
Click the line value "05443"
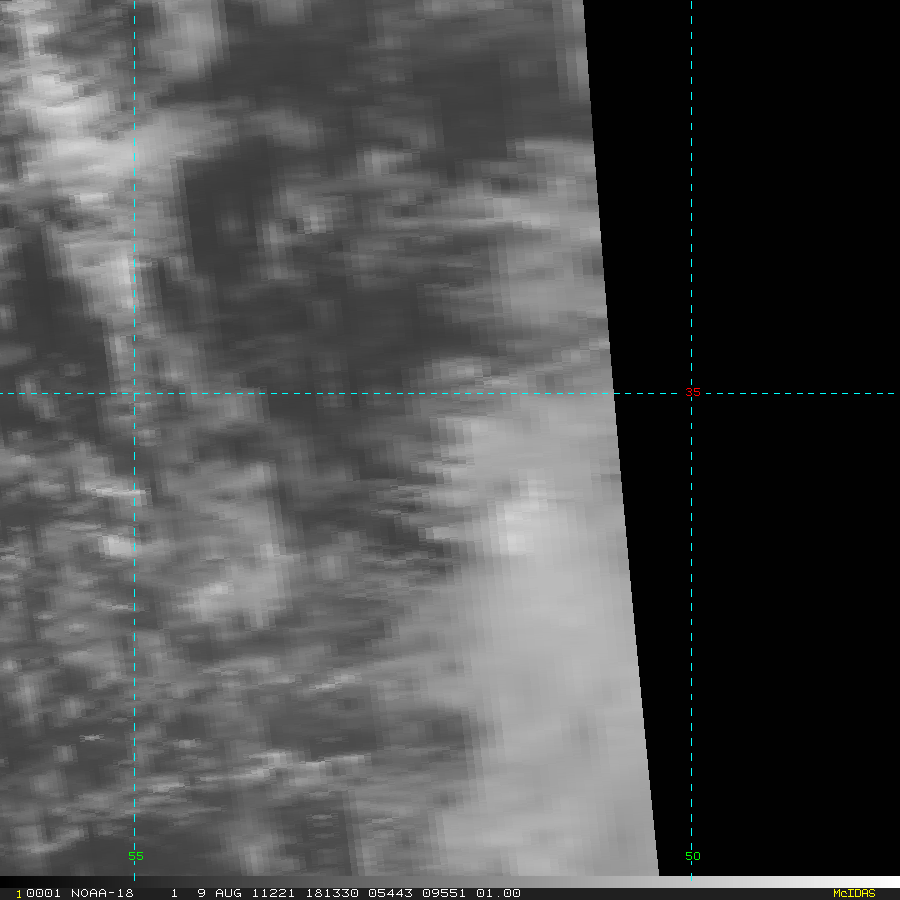tap(390, 893)
